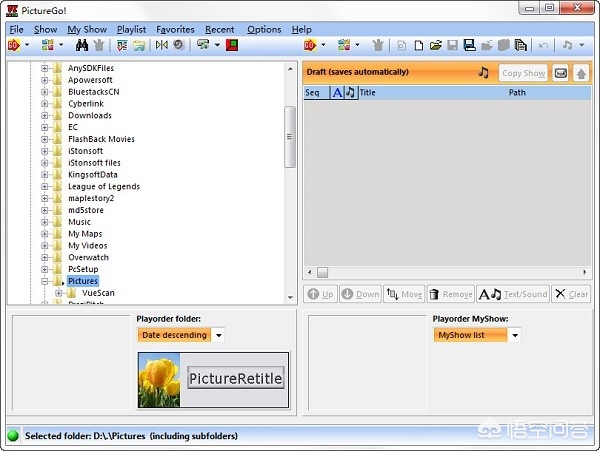The image size is (600, 451).
Task: Open the Show menu
Action: pyautogui.click(x=46, y=29)
